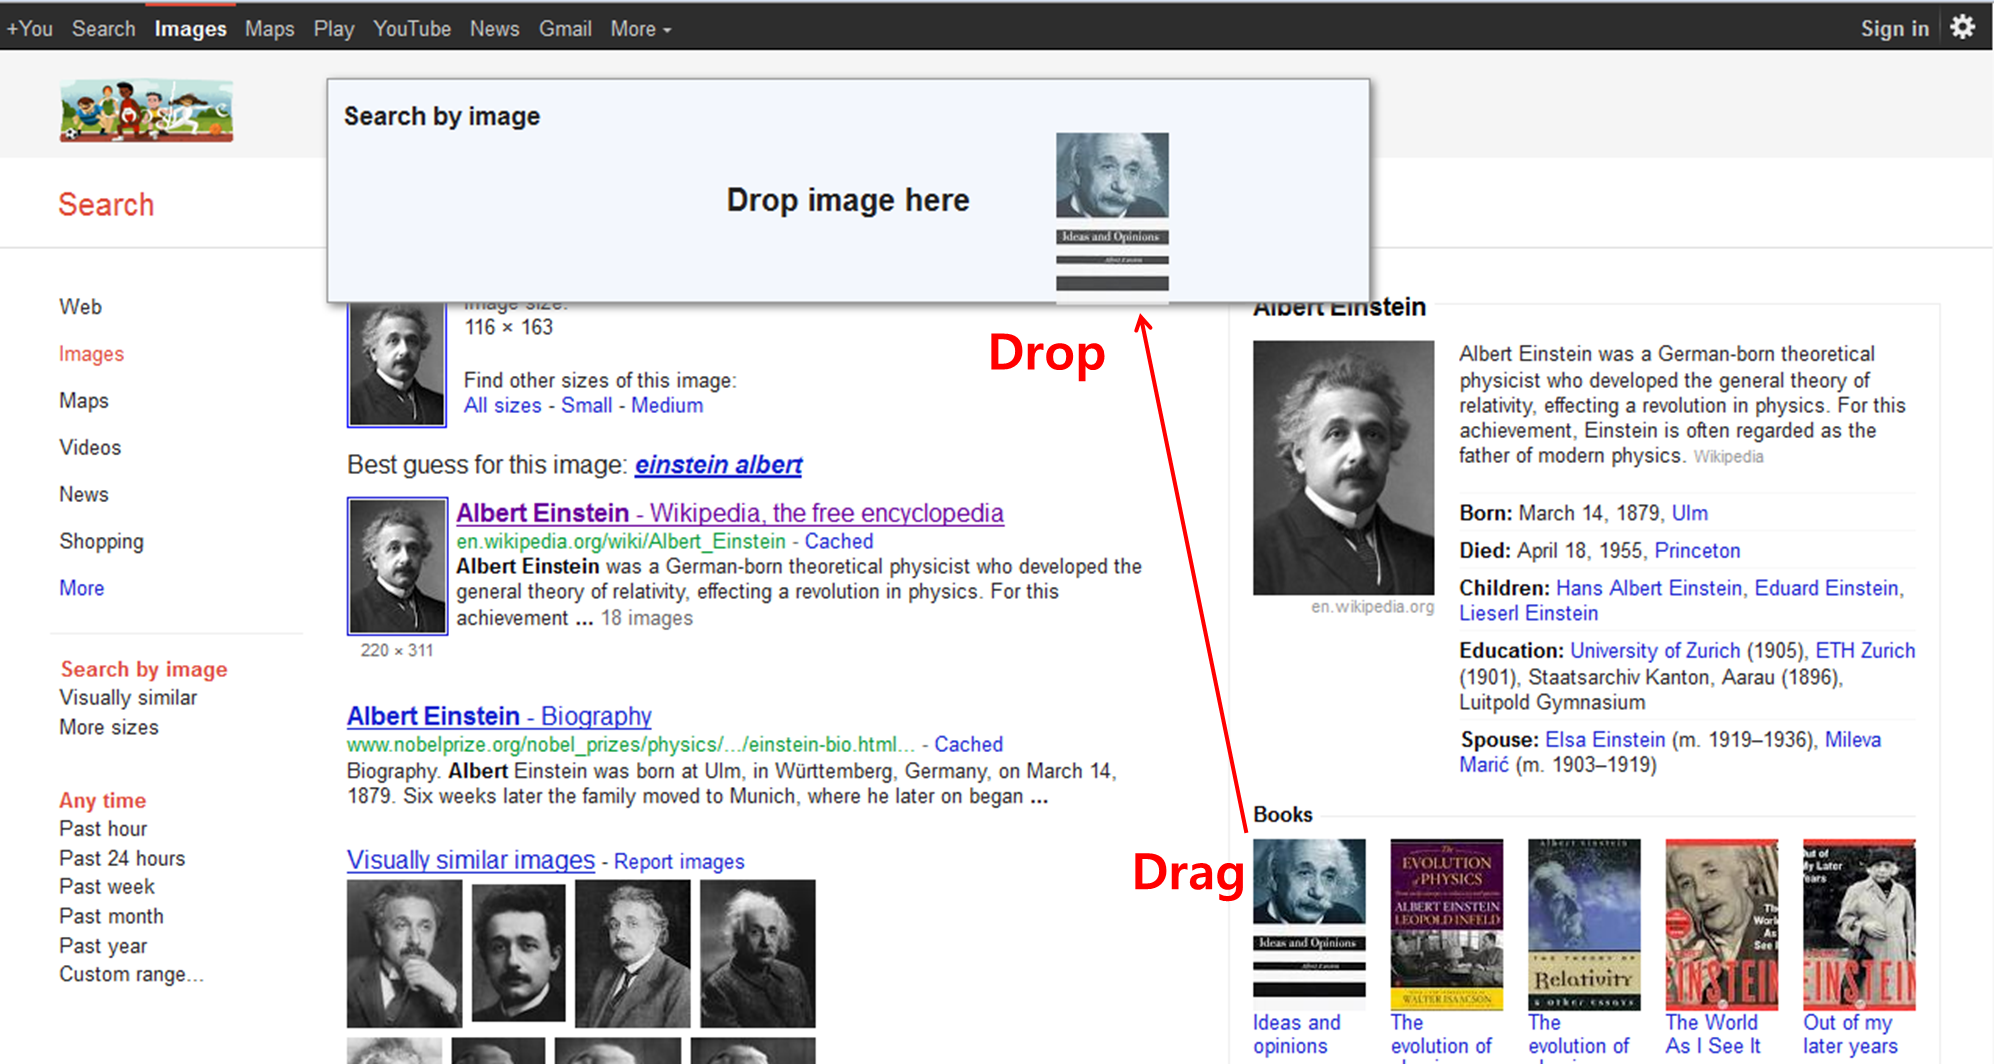Click the Sign in button

pyautogui.click(x=1895, y=29)
